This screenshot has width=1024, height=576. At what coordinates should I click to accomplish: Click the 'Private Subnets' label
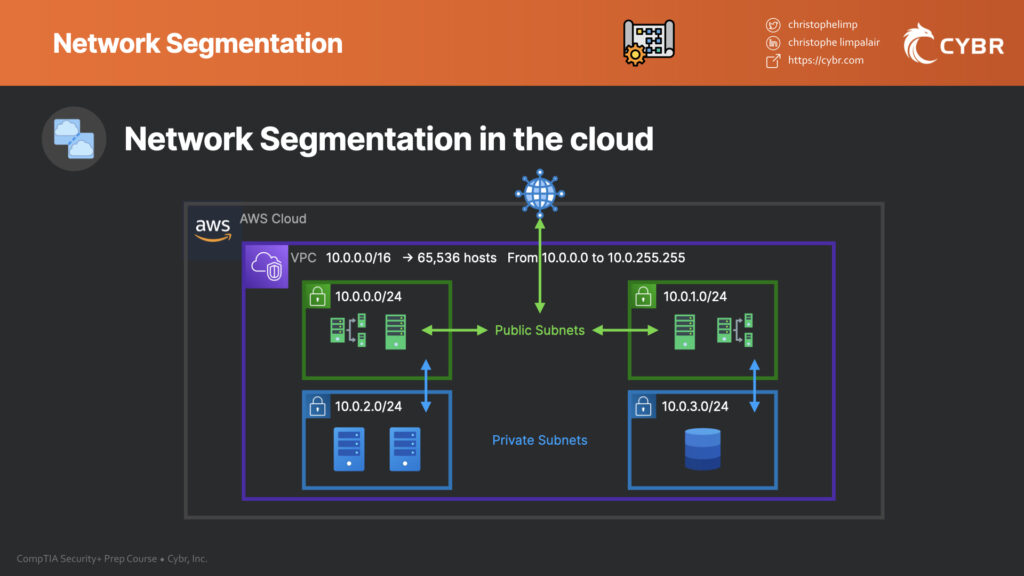pyautogui.click(x=539, y=440)
